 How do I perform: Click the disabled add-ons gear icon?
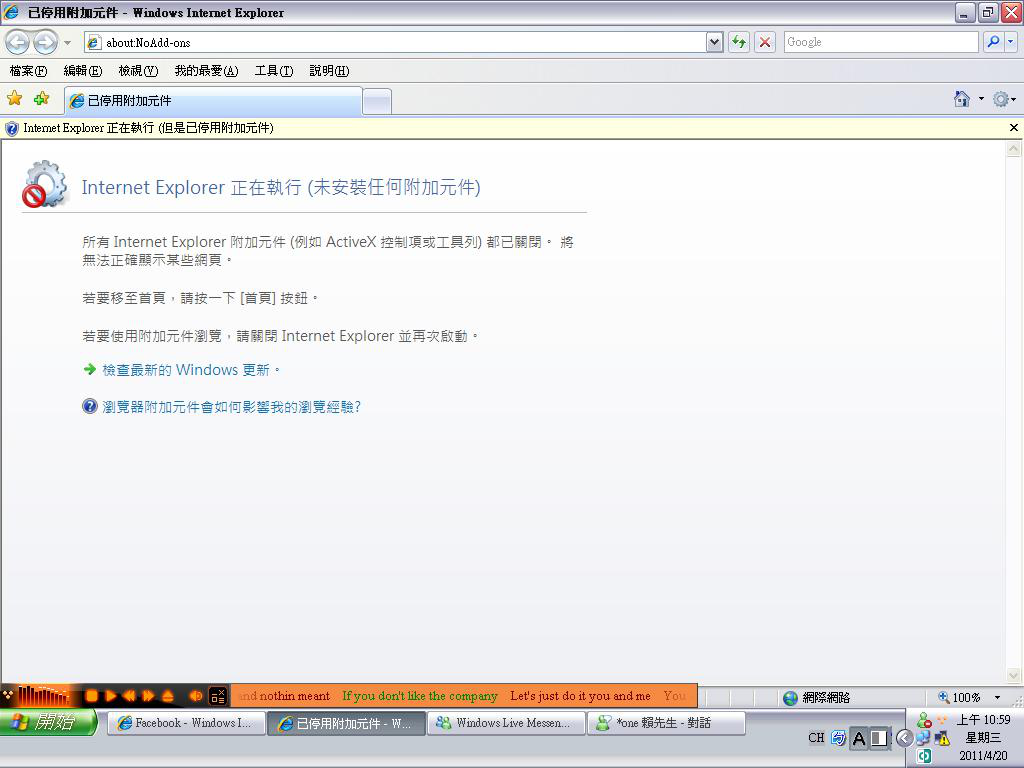(x=44, y=184)
